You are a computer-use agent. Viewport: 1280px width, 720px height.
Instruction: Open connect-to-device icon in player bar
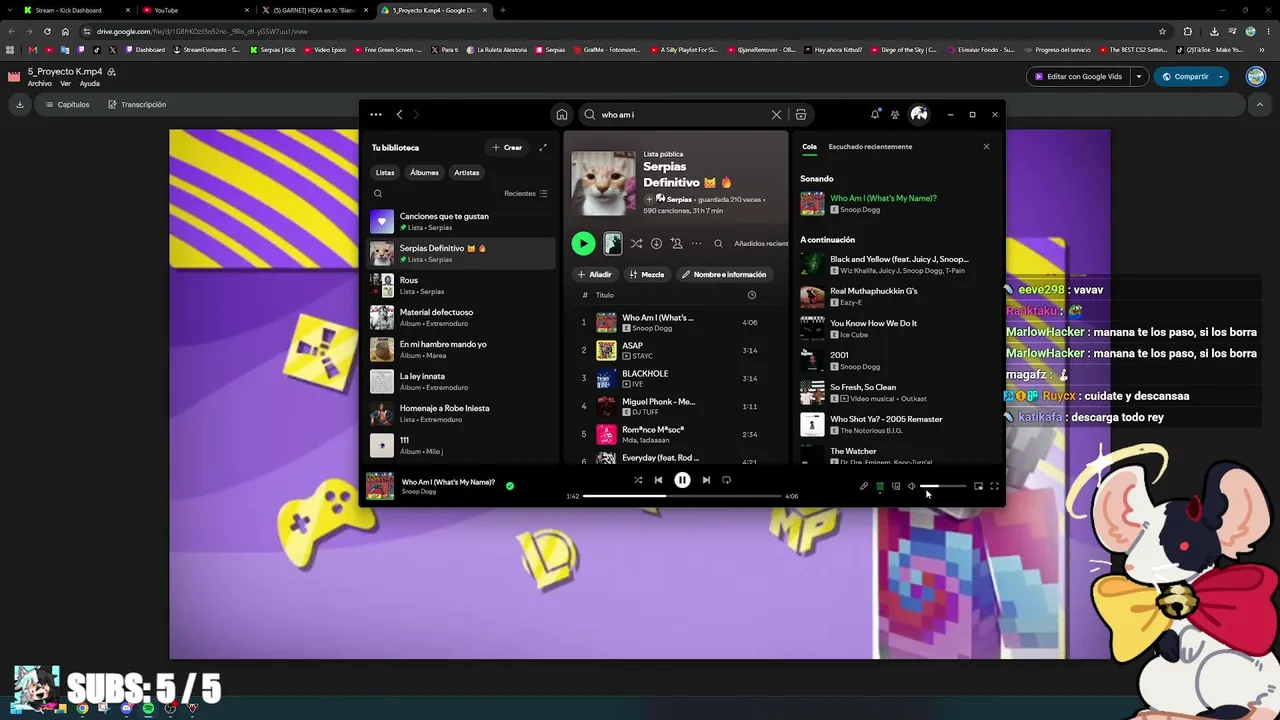(896, 487)
